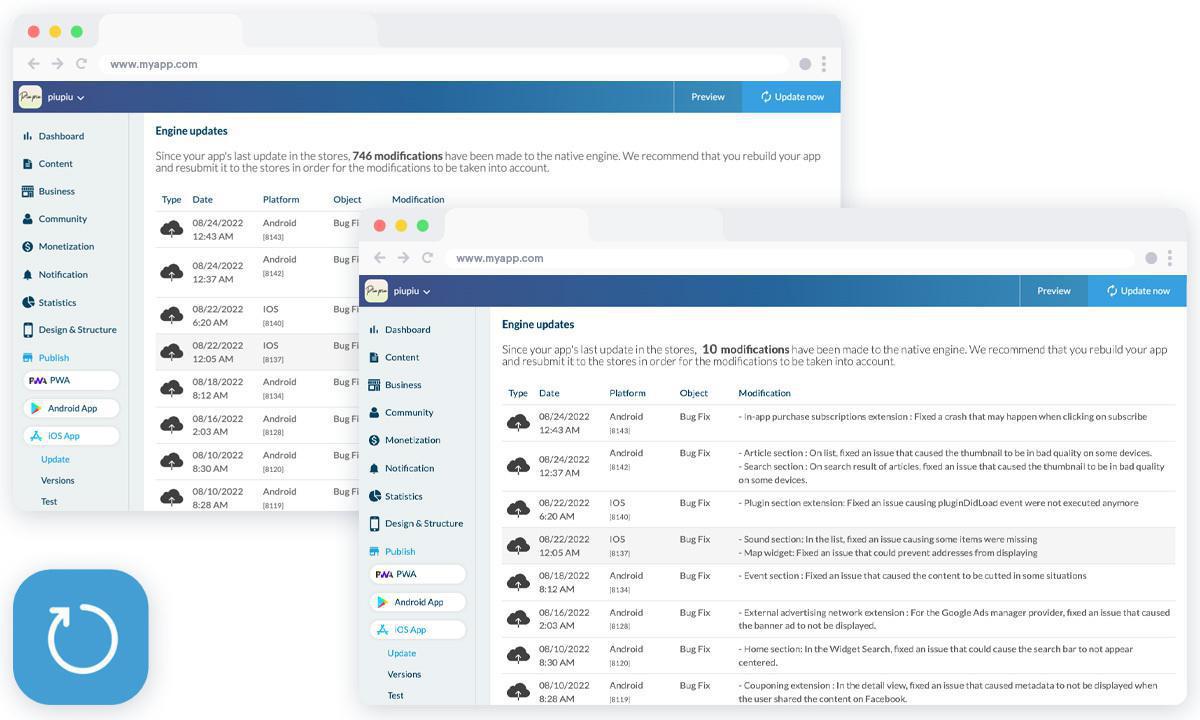The width and height of the screenshot is (1200, 720).
Task: Select the Android App pill in front sidebar
Action: (417, 602)
